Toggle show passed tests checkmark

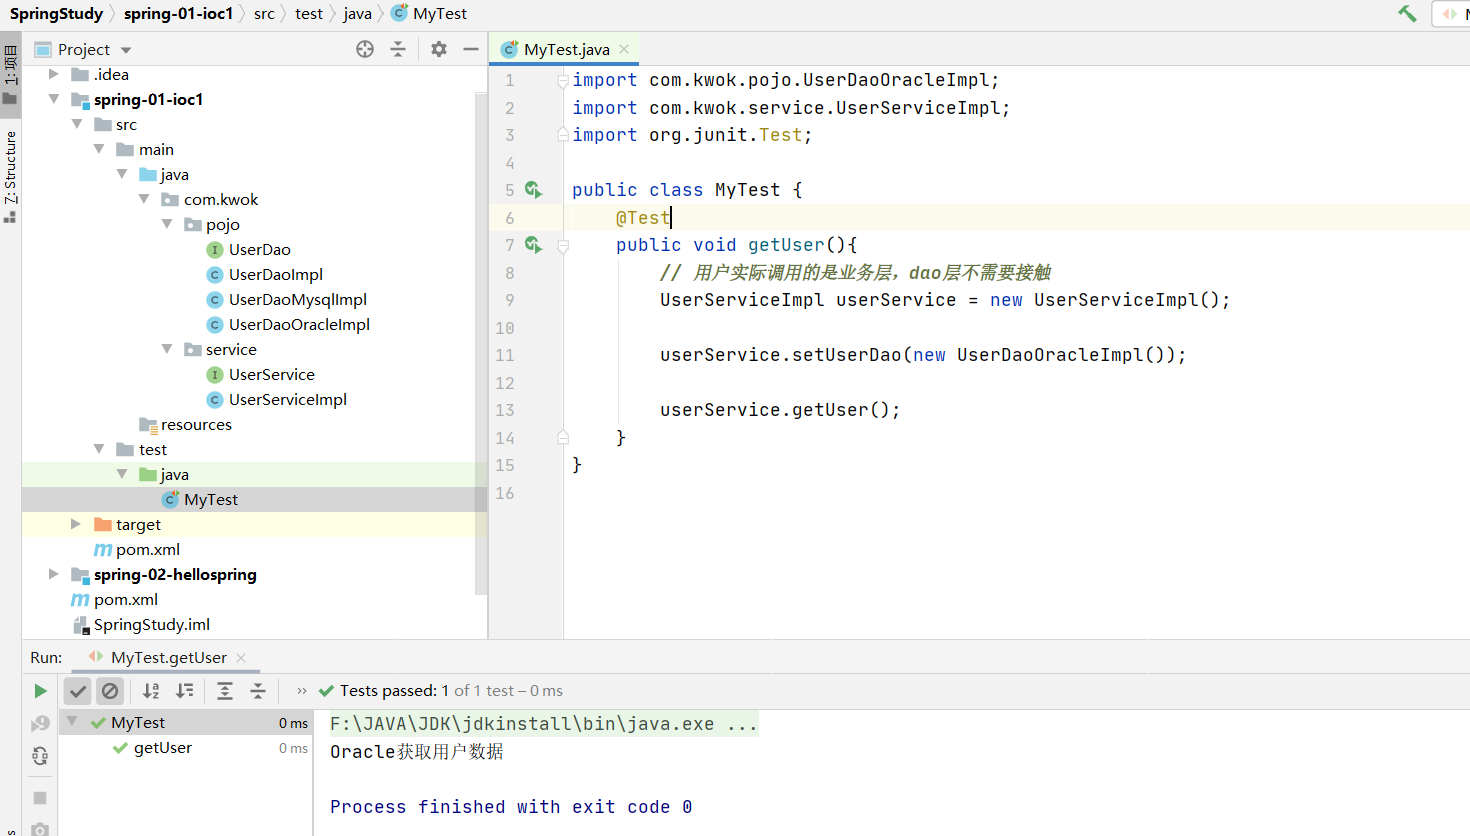click(78, 691)
